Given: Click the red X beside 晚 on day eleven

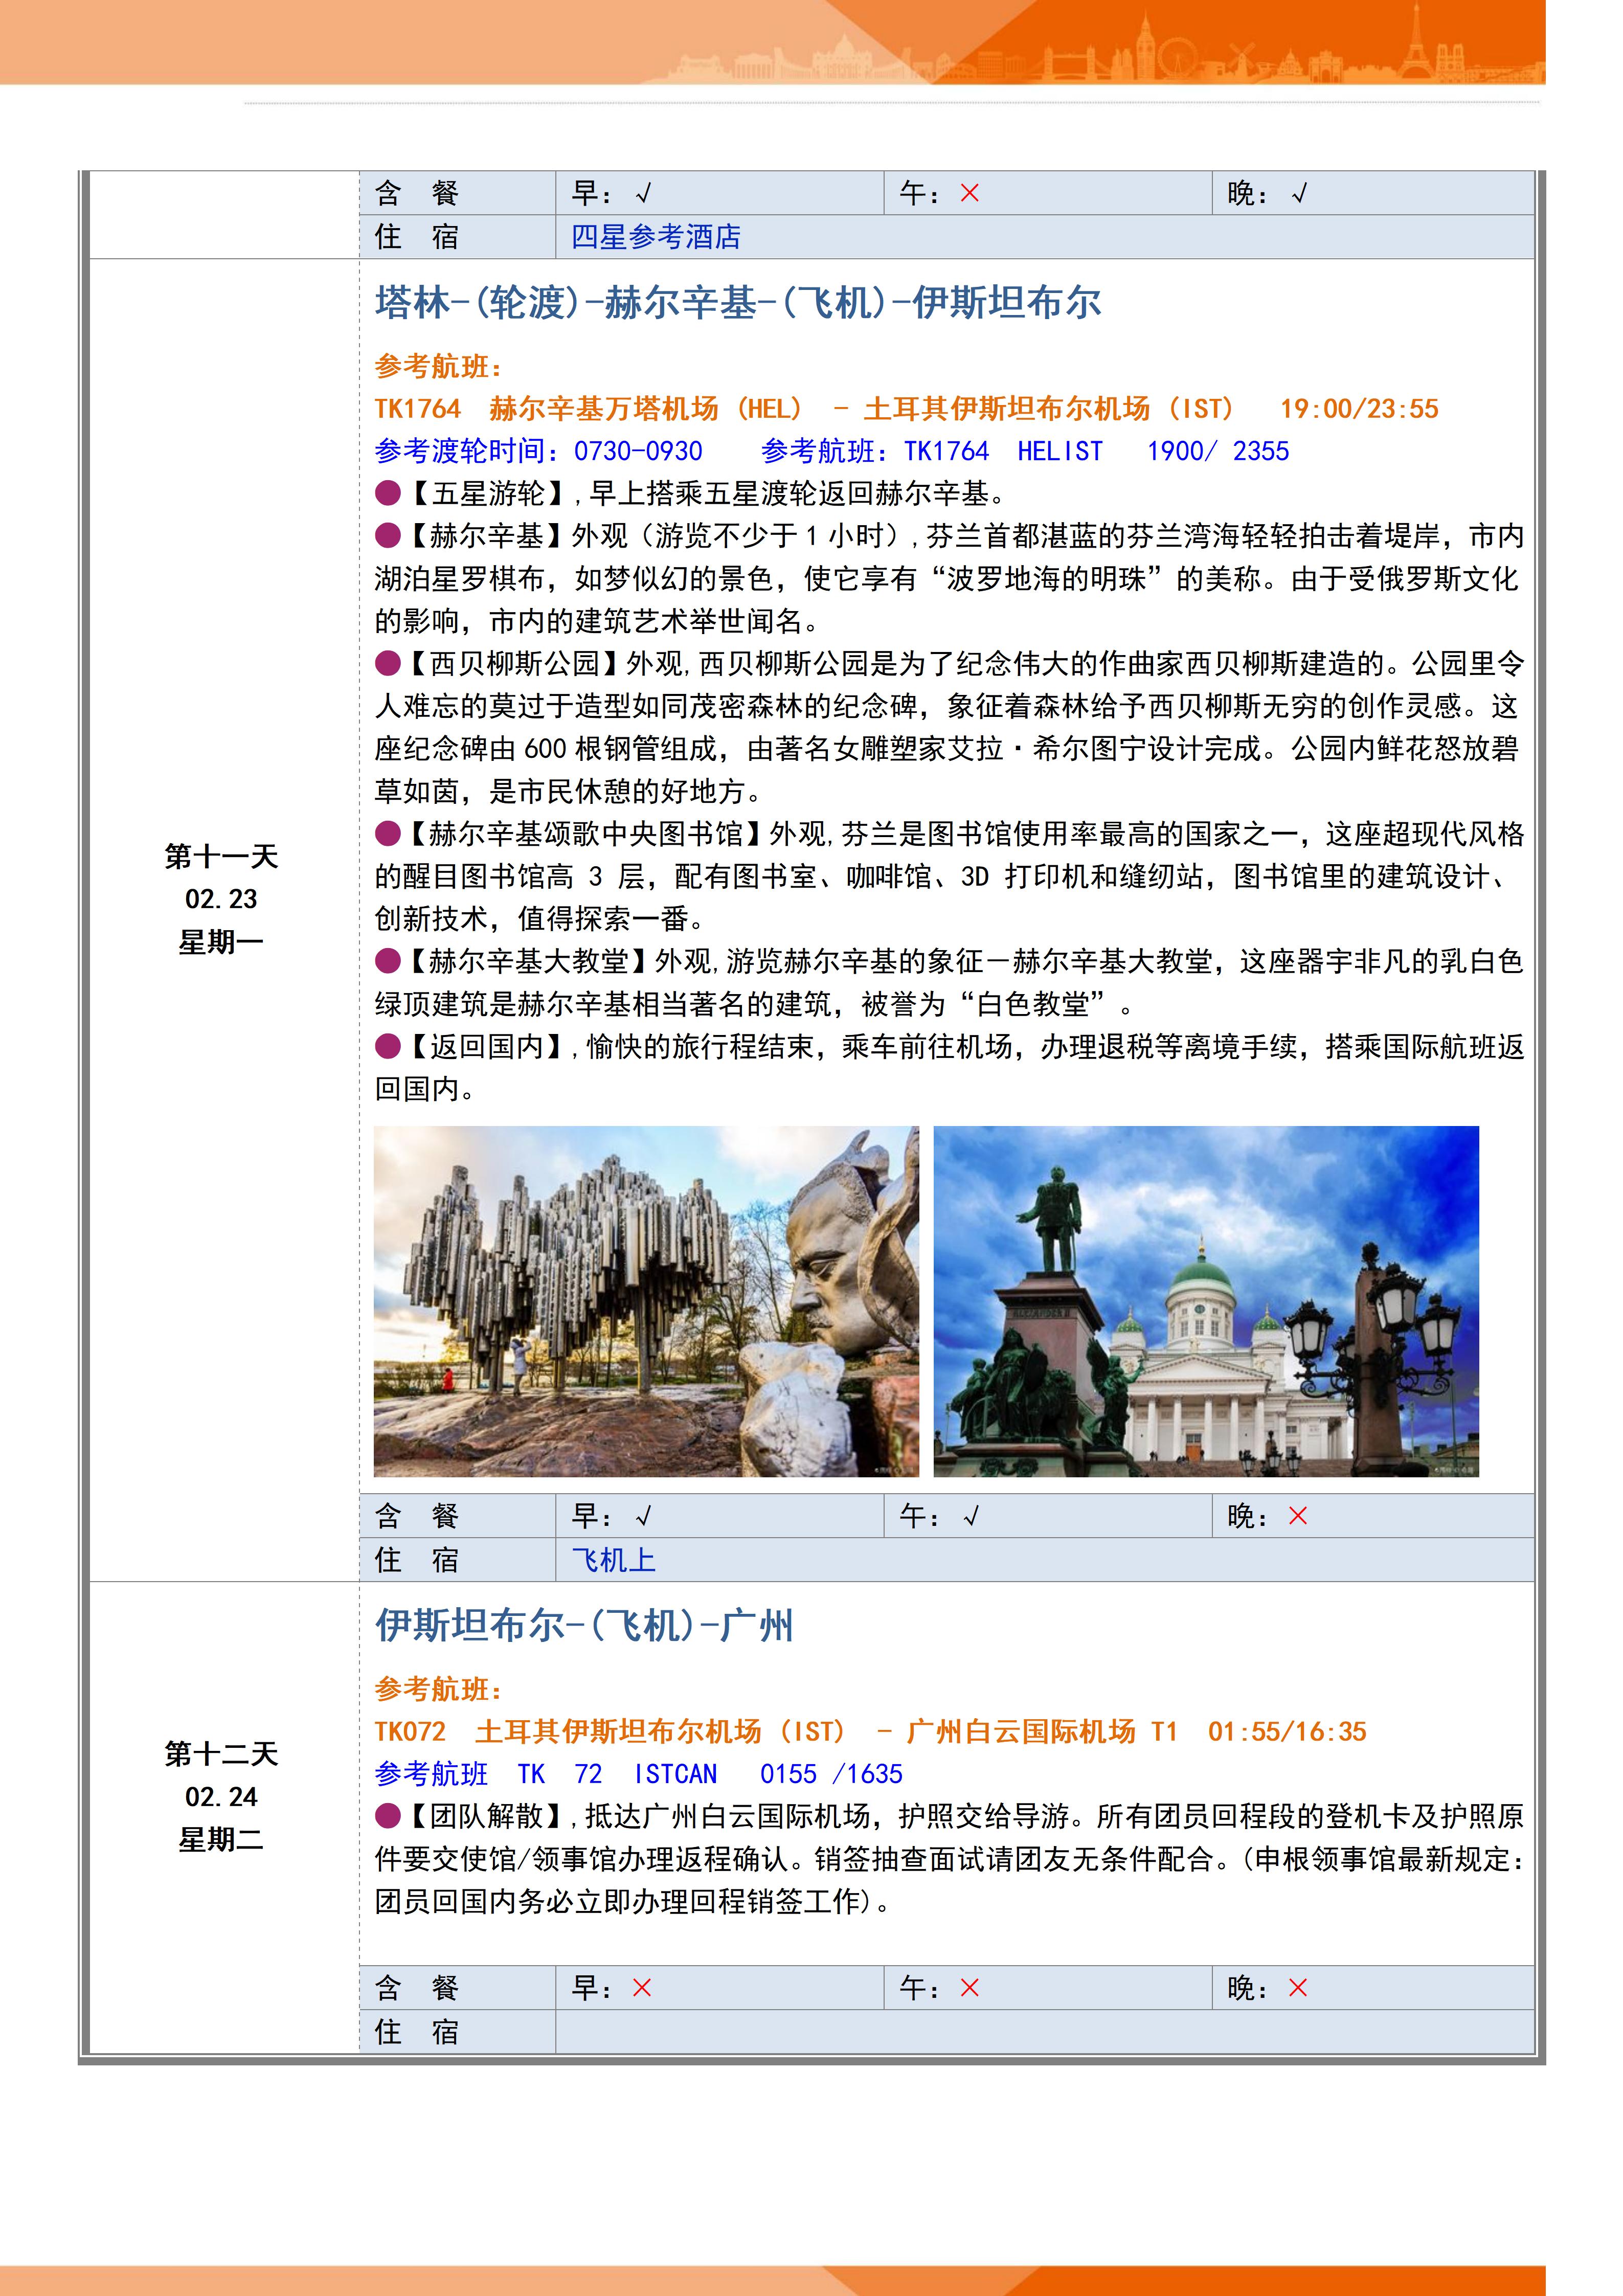Looking at the screenshot, I should tap(1297, 1516).
